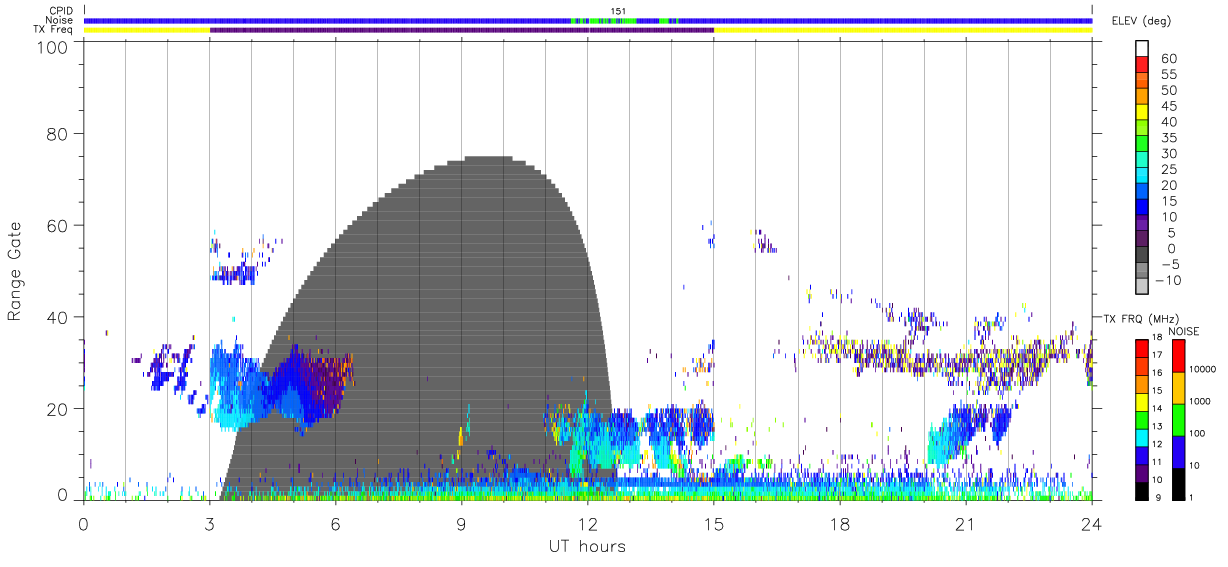Click the Range Gate axis title
1228x567 pixels.
pos(15,271)
